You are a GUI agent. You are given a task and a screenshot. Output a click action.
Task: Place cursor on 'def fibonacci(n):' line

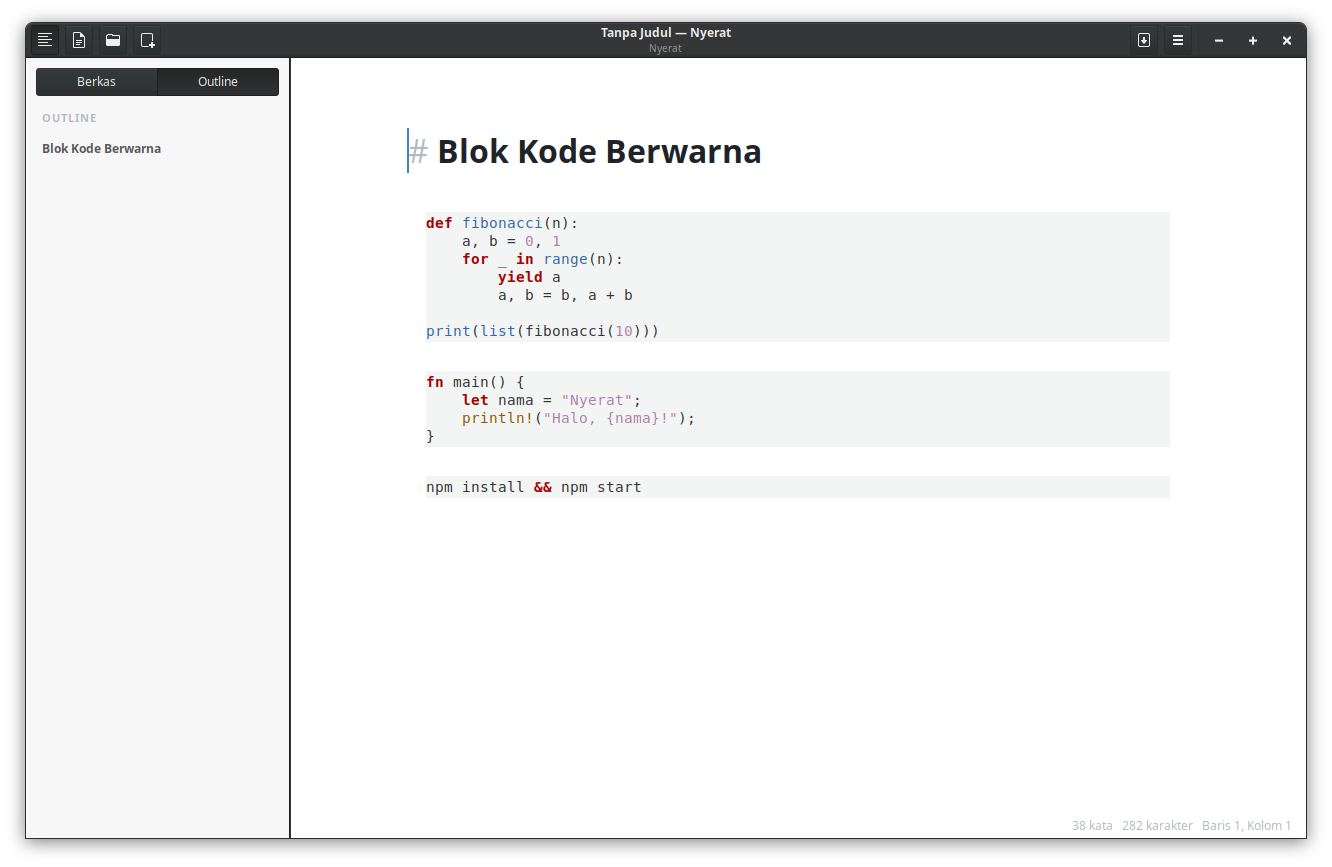tap(502, 223)
